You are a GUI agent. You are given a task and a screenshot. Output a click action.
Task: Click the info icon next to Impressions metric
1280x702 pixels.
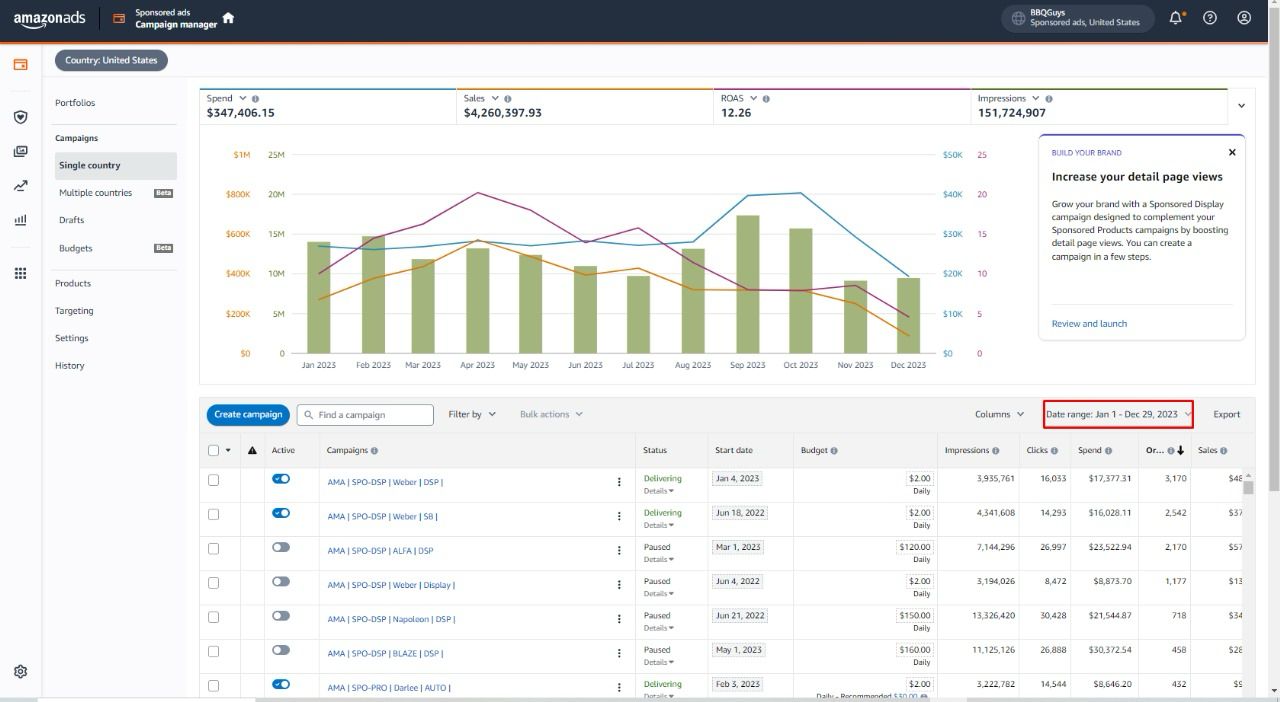coord(1048,99)
